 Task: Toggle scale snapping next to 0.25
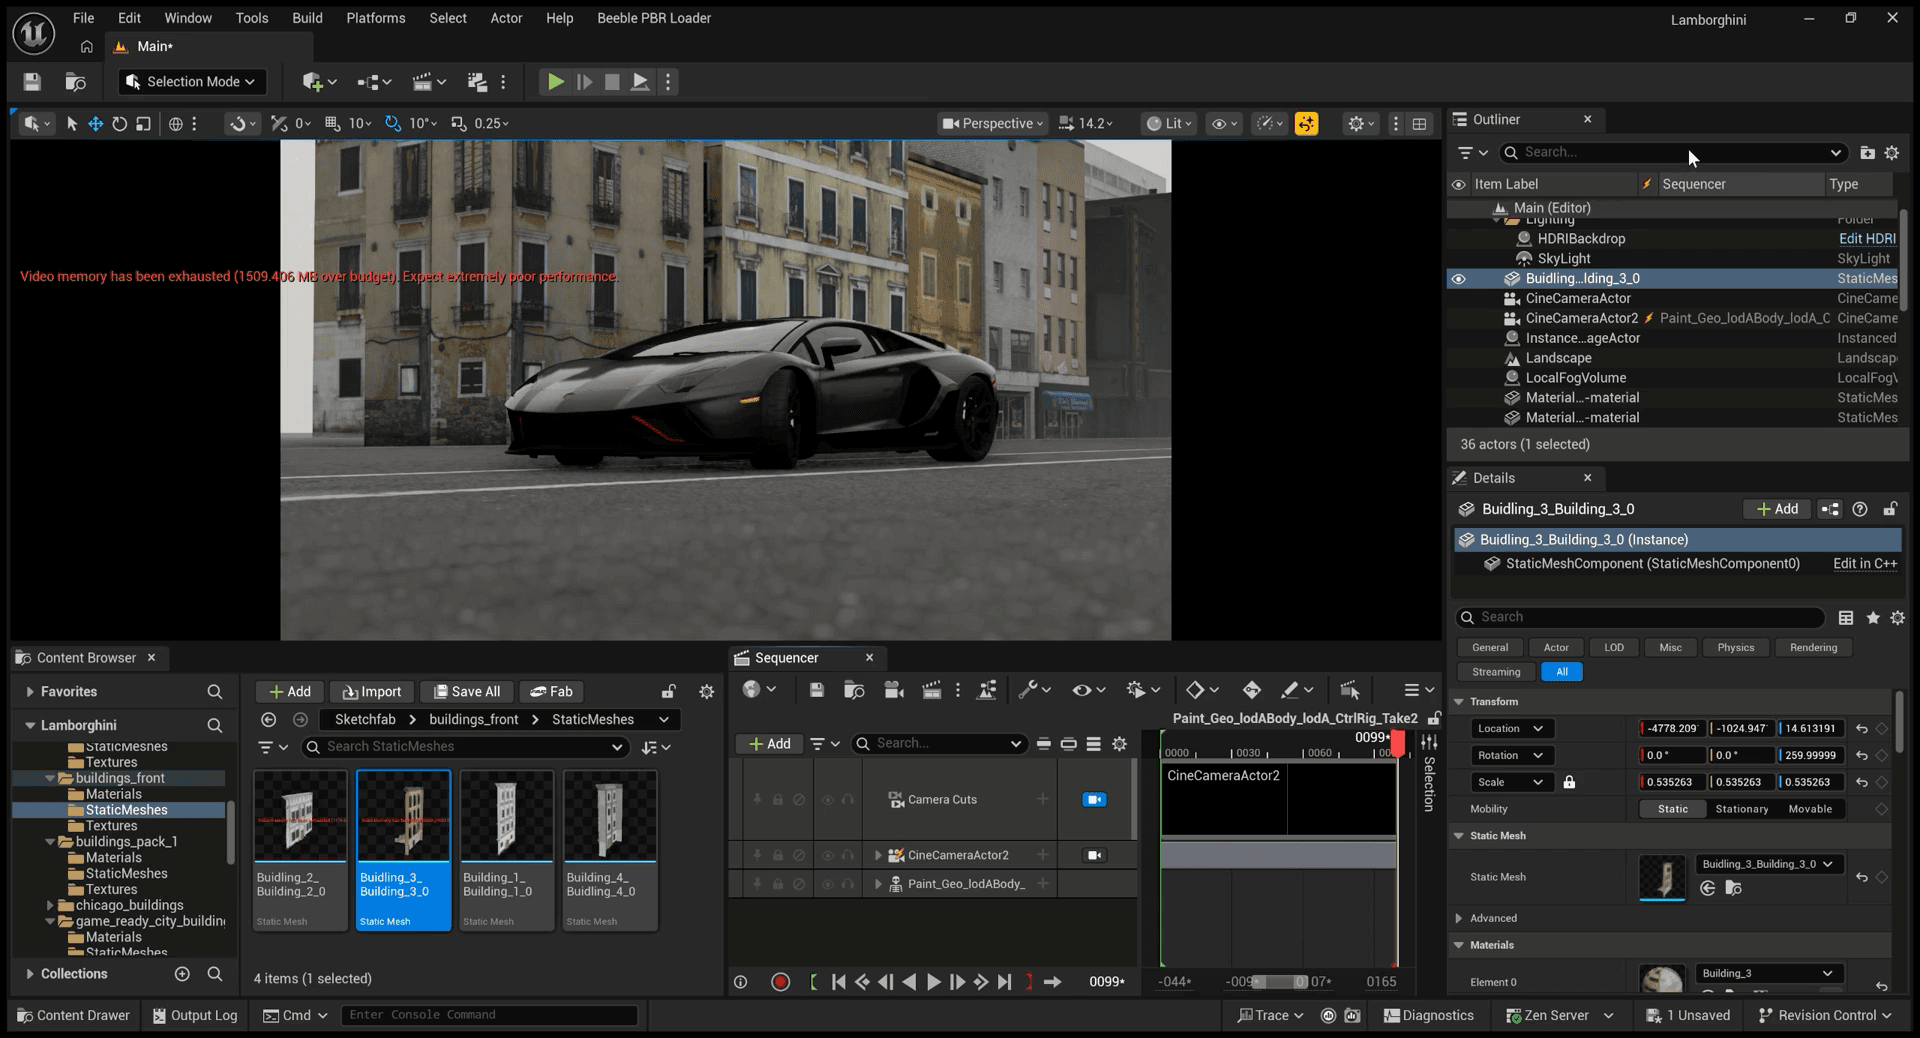pos(459,124)
